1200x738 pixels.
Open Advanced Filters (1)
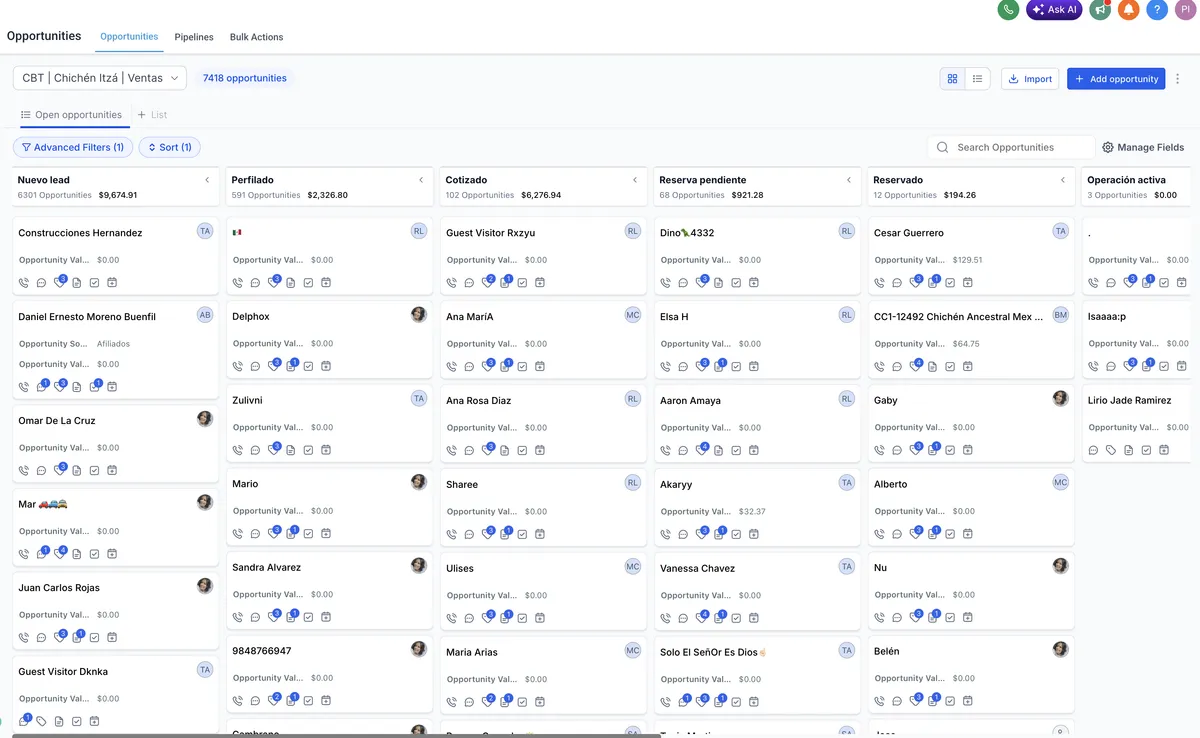[72, 147]
